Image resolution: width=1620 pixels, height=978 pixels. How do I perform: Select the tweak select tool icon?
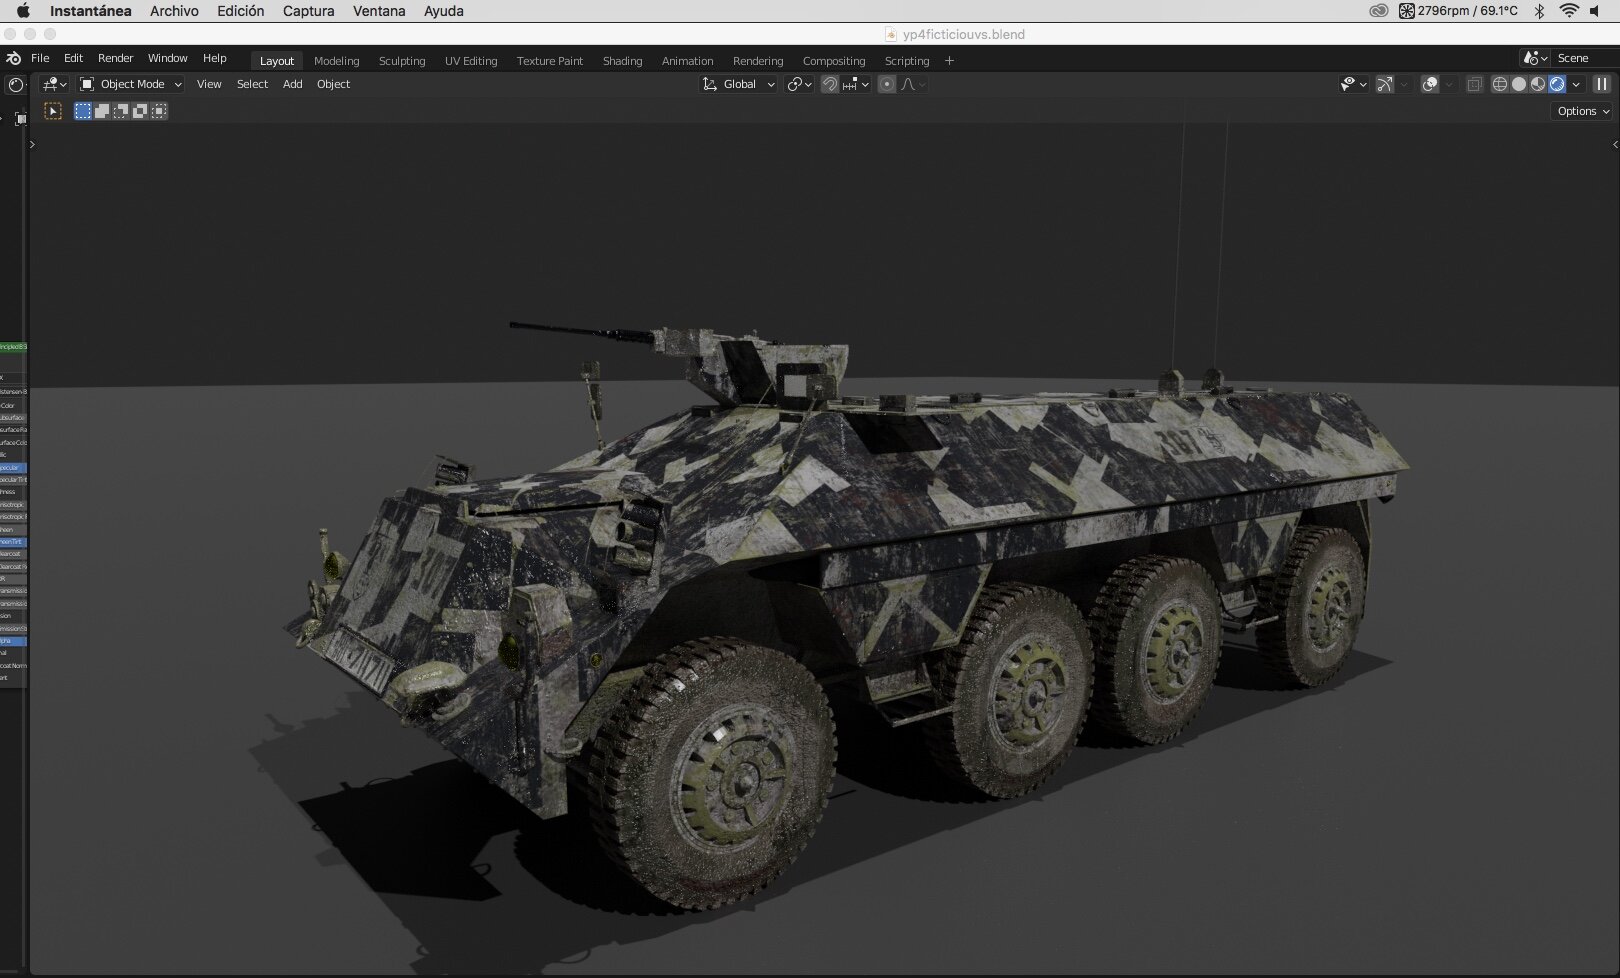click(53, 111)
